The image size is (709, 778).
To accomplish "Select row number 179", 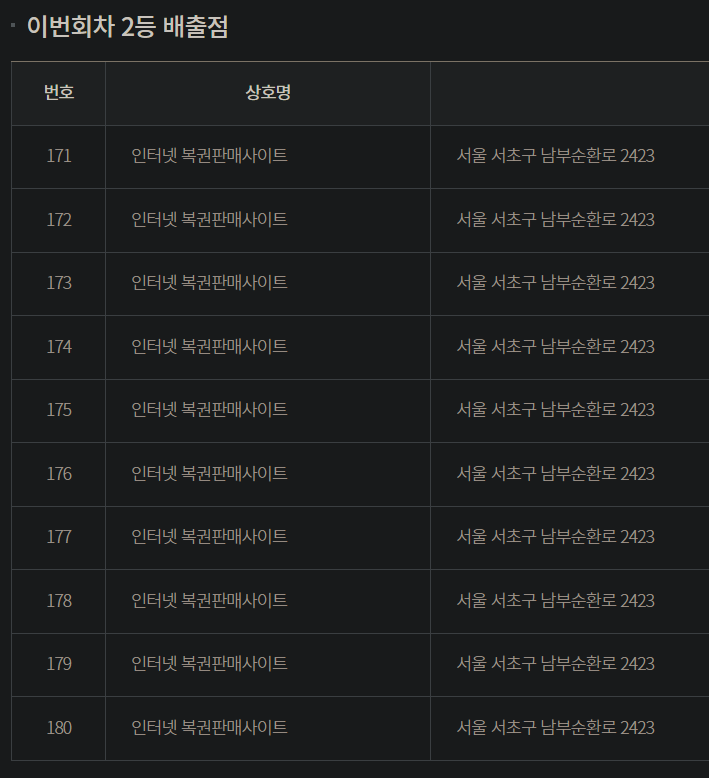I will coord(59,664).
